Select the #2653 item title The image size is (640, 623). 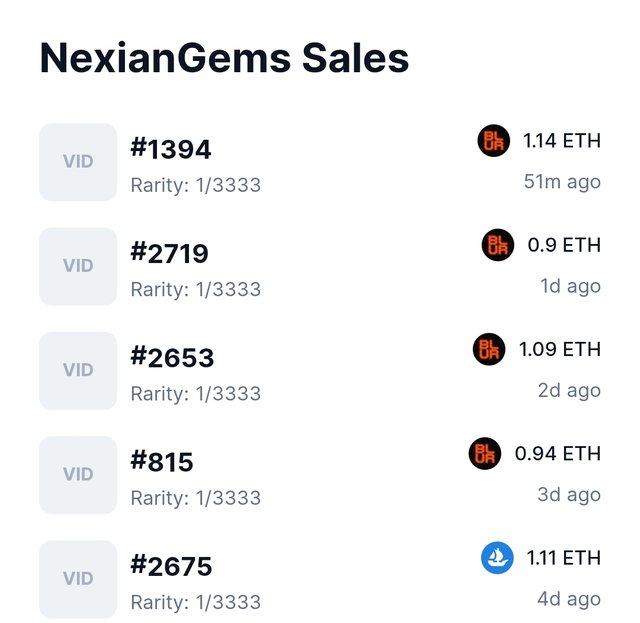pos(172,357)
